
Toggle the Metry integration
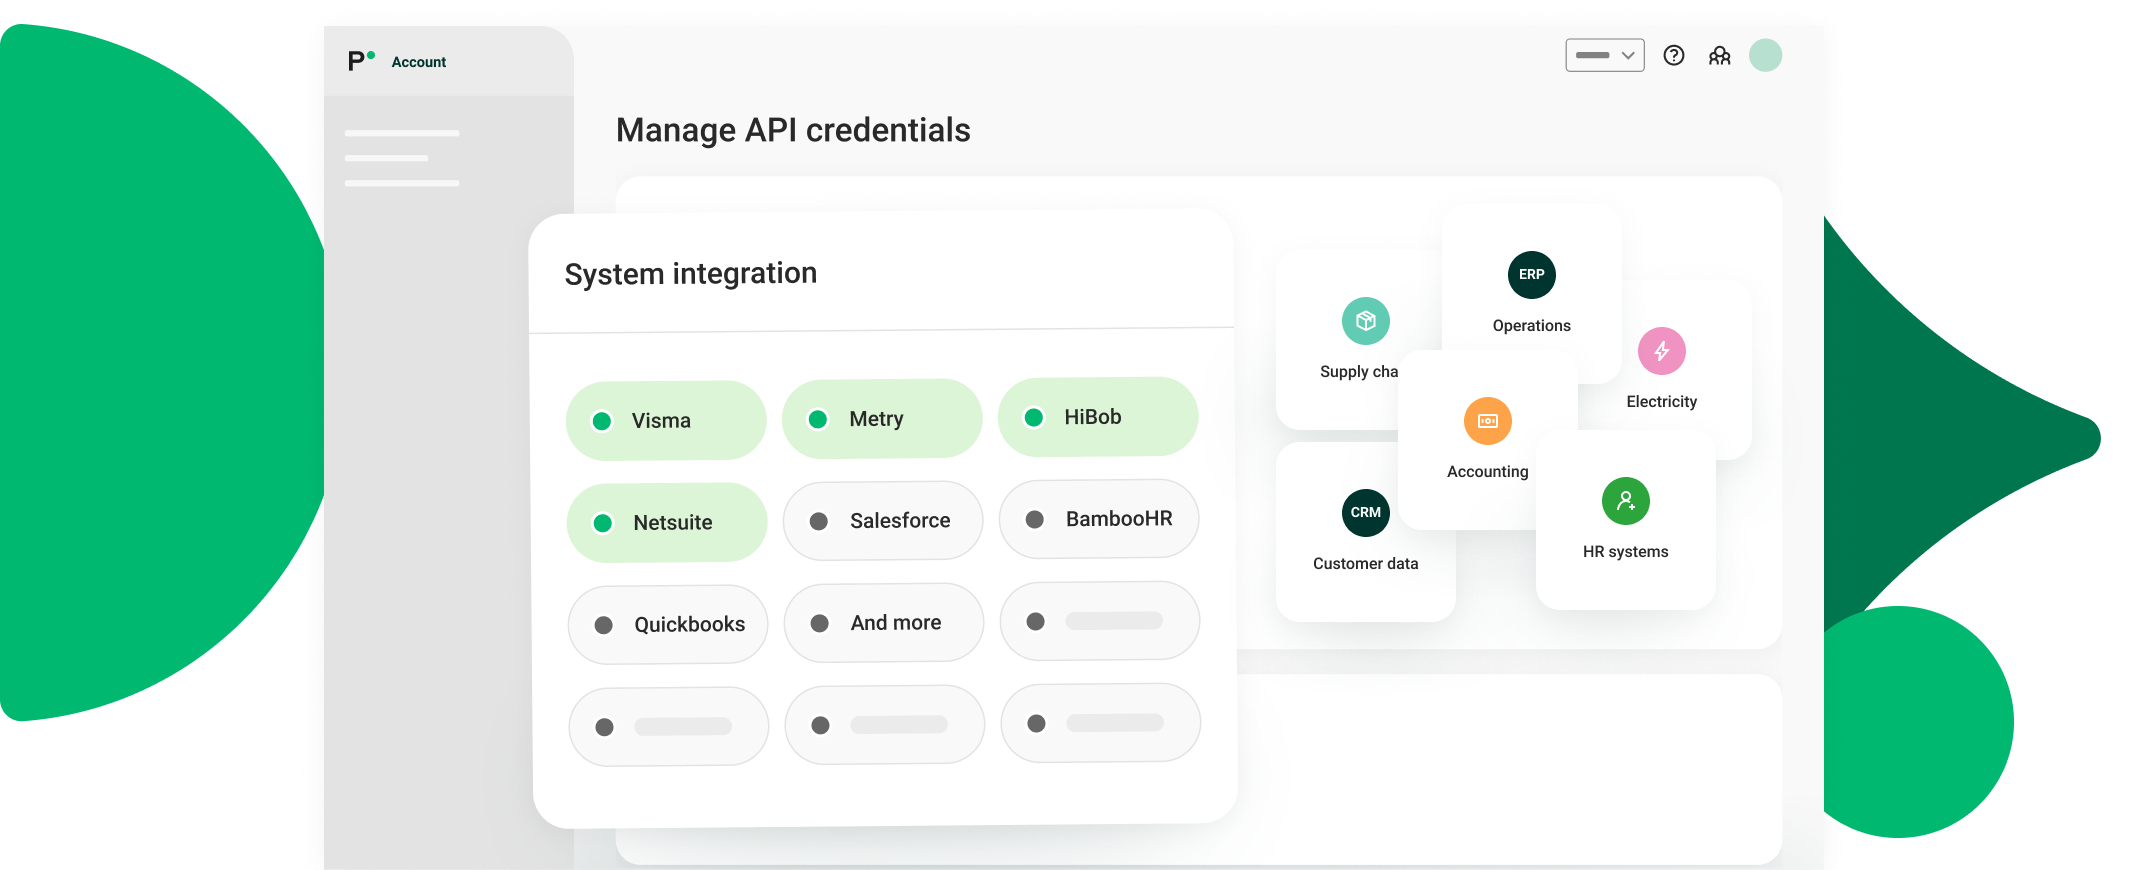click(882, 418)
